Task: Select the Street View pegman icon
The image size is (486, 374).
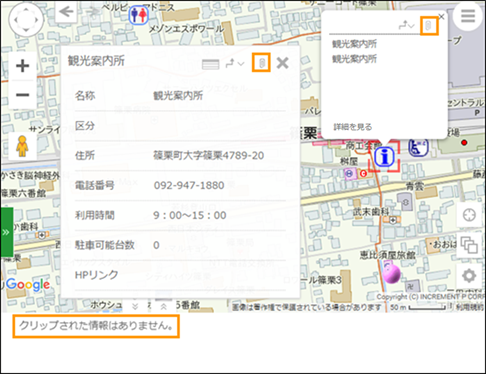Action: coord(22,146)
